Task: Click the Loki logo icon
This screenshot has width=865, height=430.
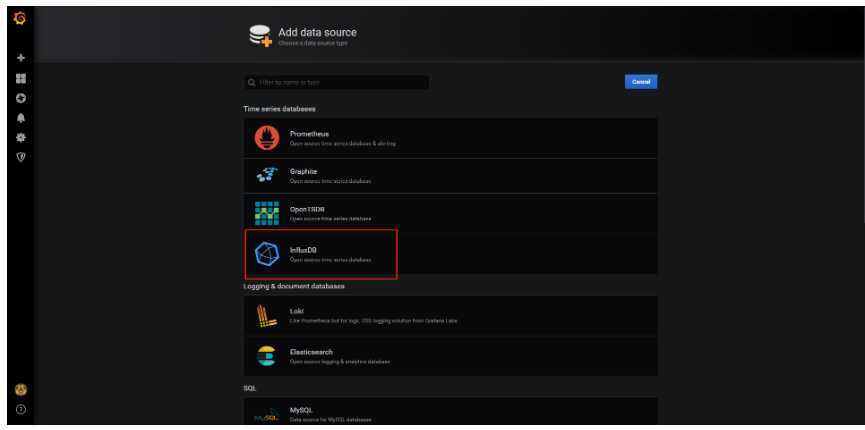Action: point(266,316)
